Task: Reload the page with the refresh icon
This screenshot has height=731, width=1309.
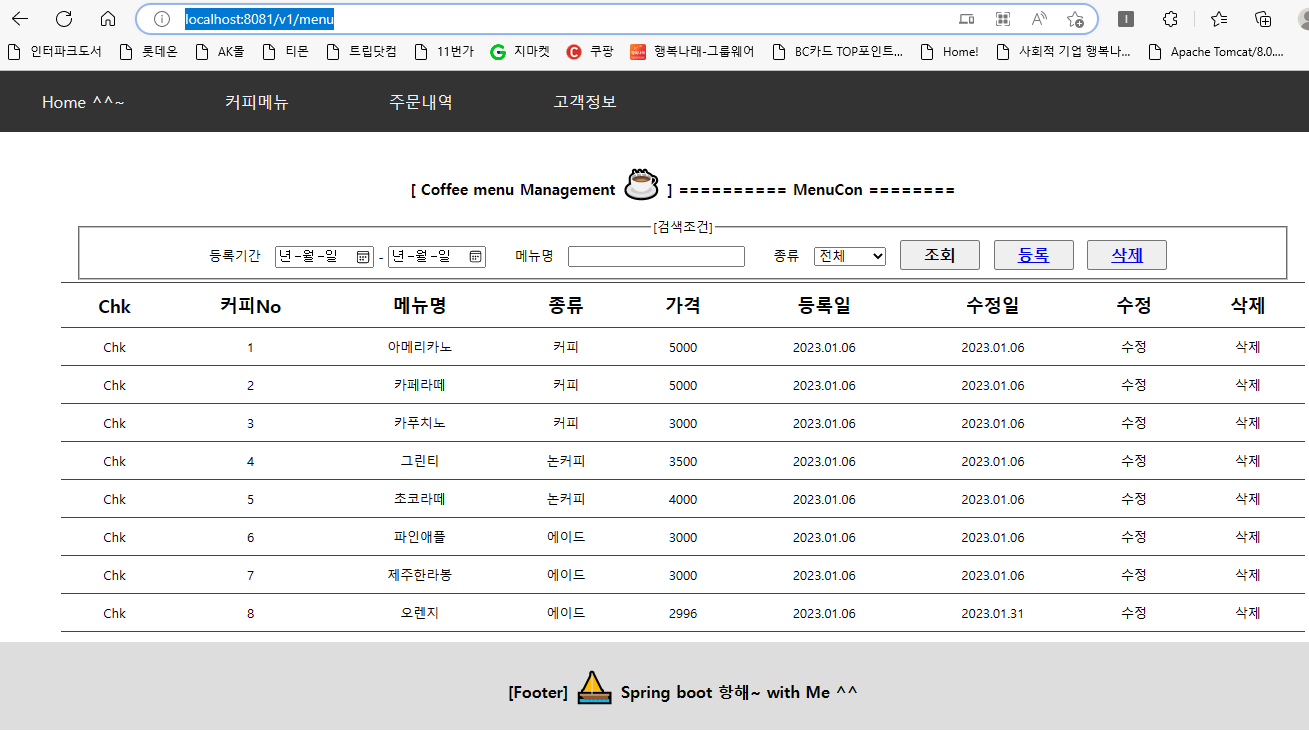Action: [x=64, y=19]
